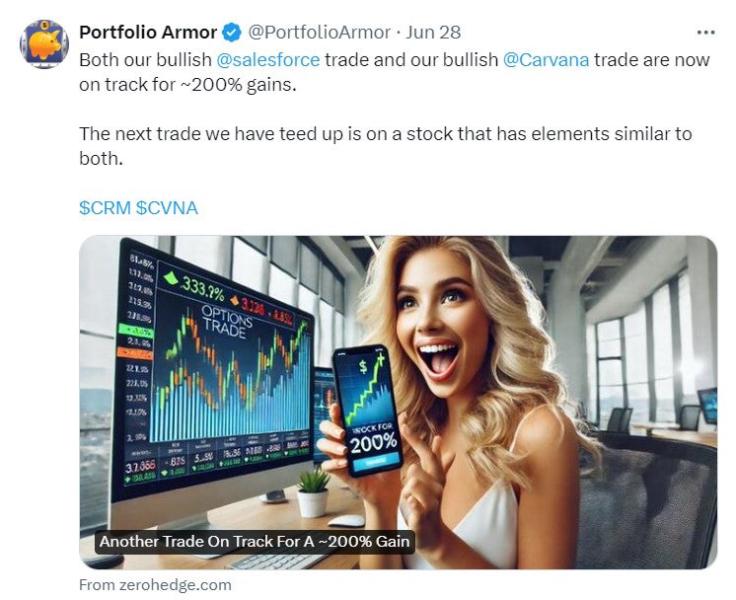736x600 pixels.
Task: Open the @PortfolioArmor handle link
Action: 318,32
